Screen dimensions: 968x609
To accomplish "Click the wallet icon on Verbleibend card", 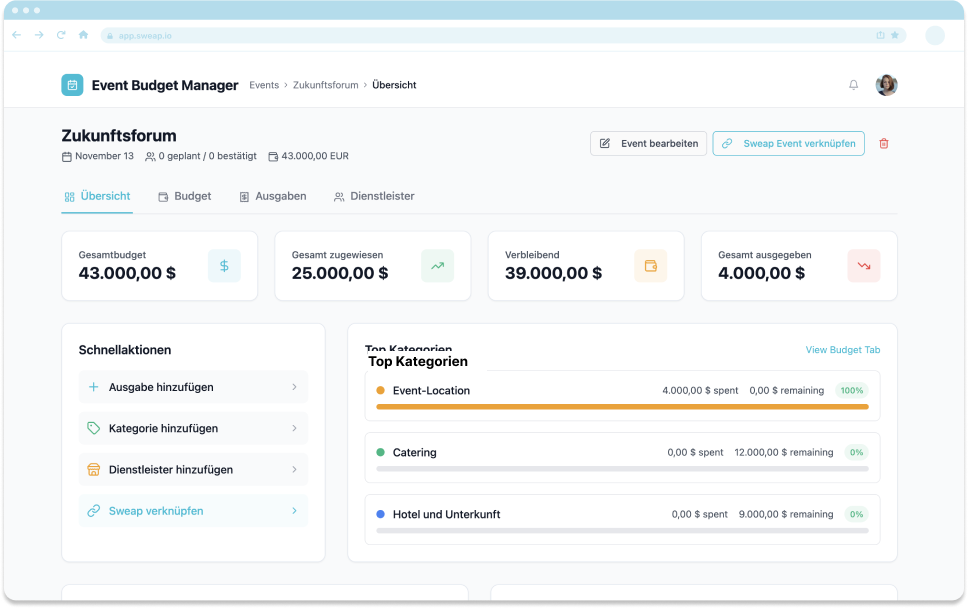I will 650,266.
